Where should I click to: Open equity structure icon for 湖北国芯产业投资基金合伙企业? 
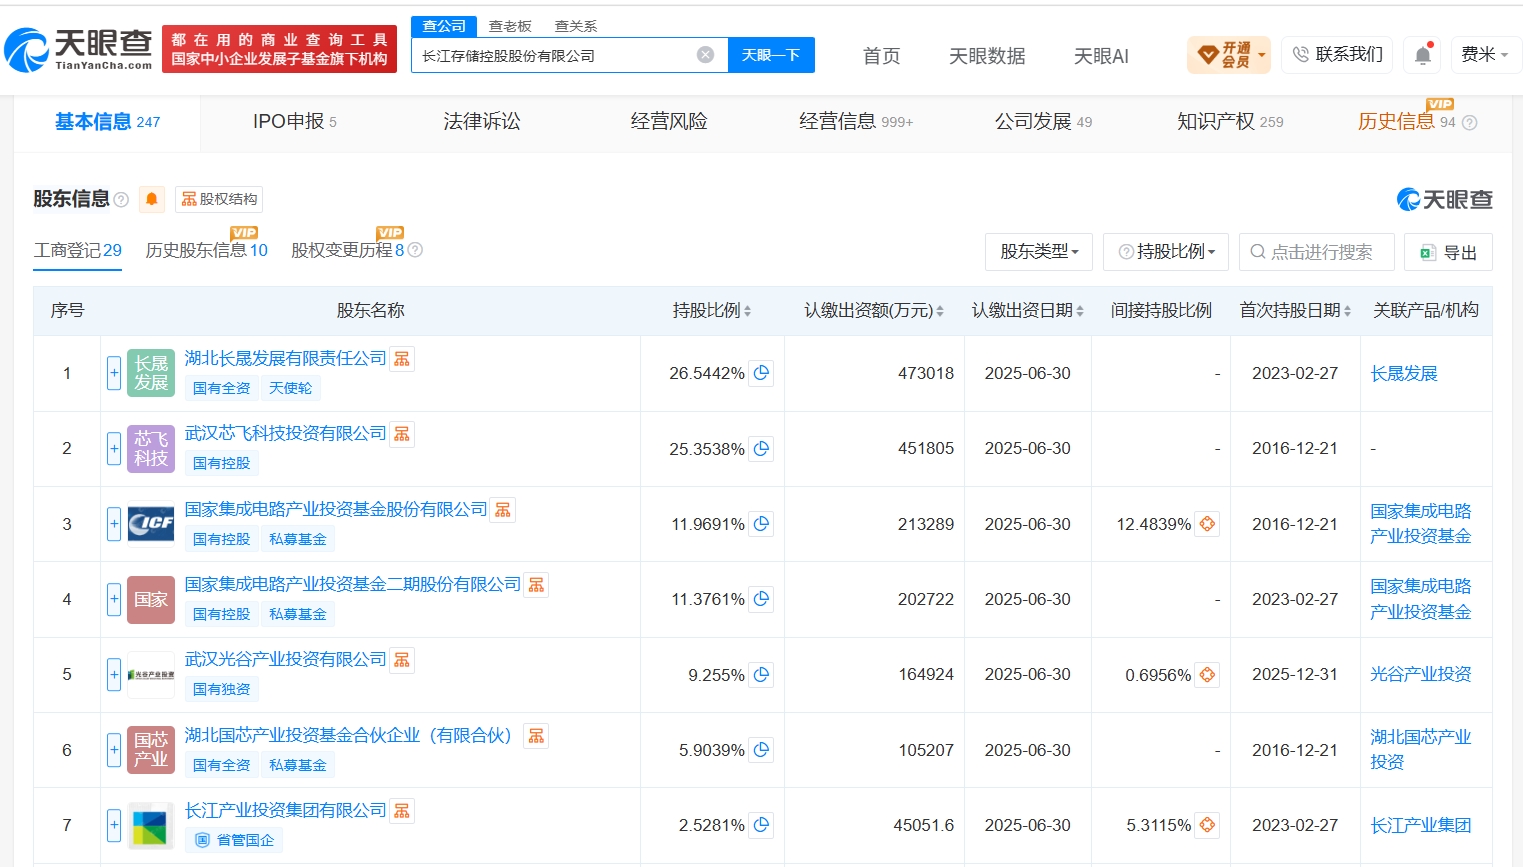[537, 736]
